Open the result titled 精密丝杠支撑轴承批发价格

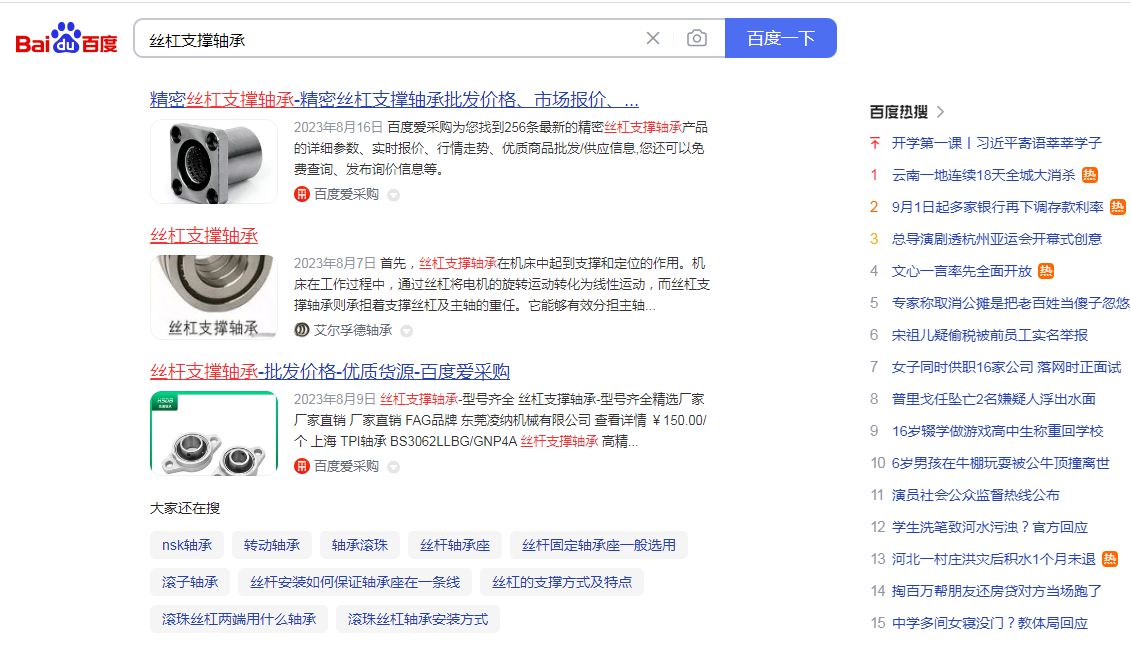pyautogui.click(x=394, y=100)
